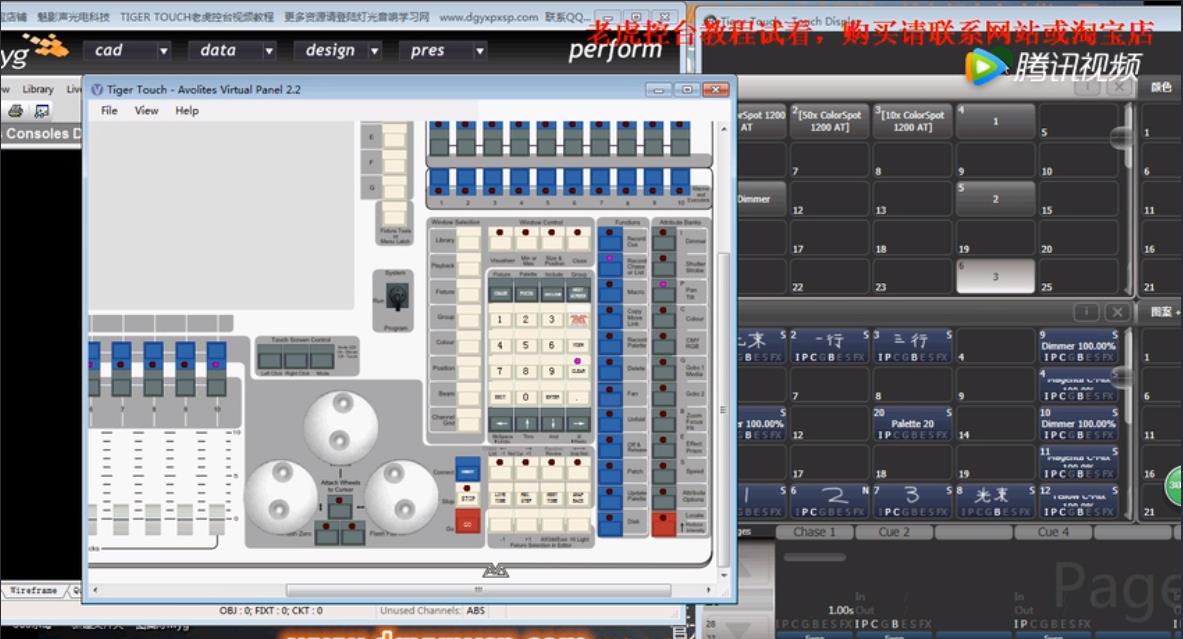Select the 10x ColorSpot 1200 AT group

point(913,121)
